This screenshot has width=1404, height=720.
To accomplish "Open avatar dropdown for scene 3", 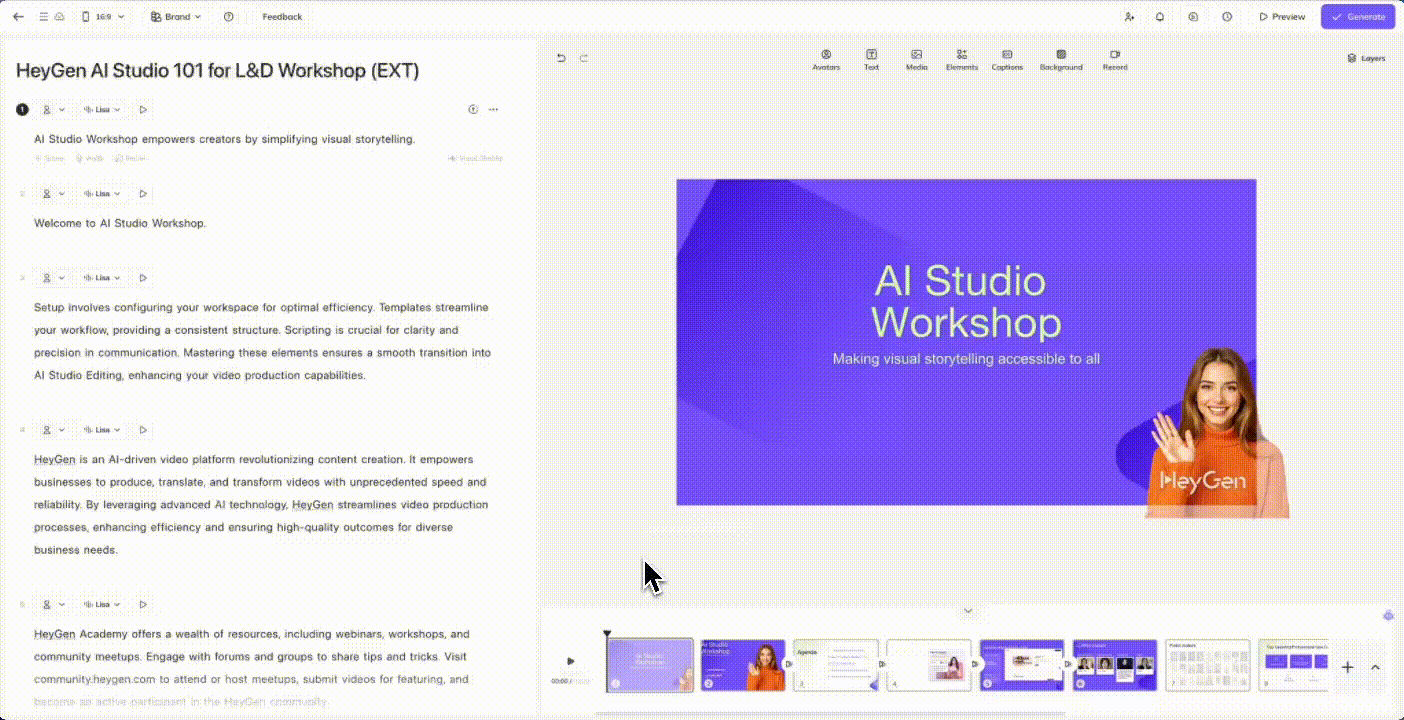I will [52, 277].
